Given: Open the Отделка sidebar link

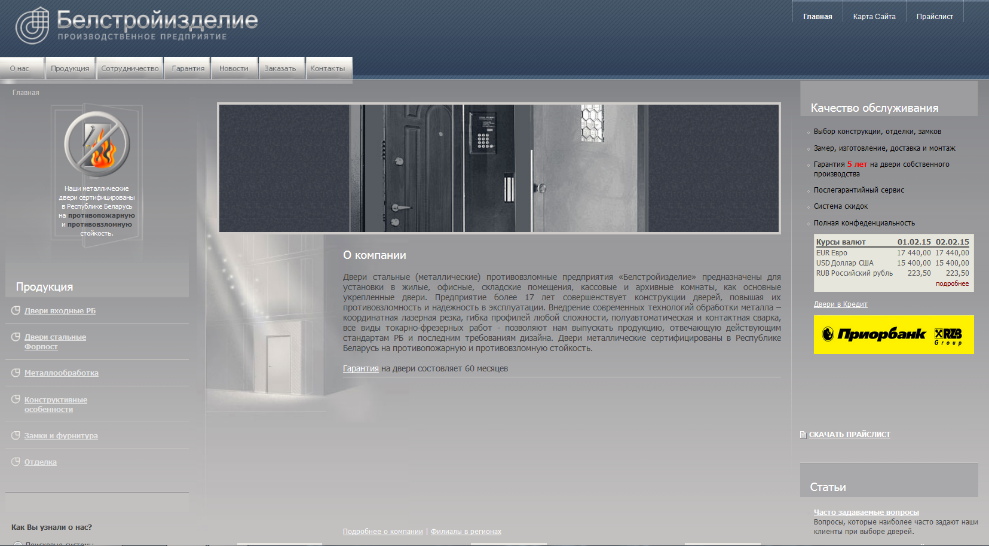Looking at the screenshot, I should point(40,462).
